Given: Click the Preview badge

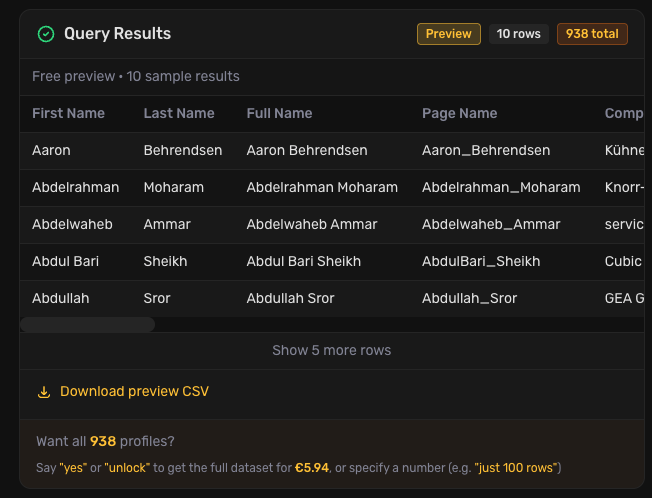Looking at the screenshot, I should [x=448, y=34].
